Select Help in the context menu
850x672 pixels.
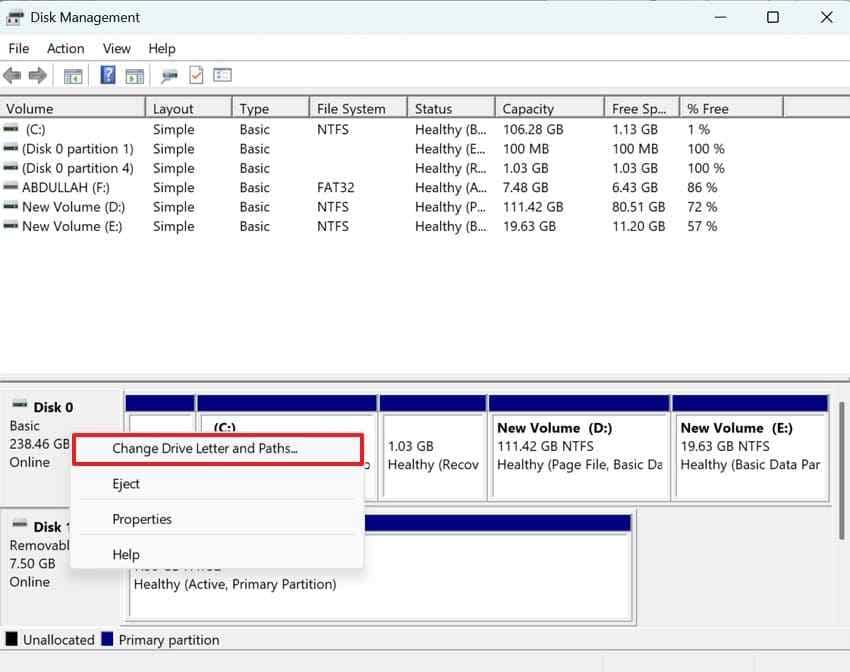218,554
